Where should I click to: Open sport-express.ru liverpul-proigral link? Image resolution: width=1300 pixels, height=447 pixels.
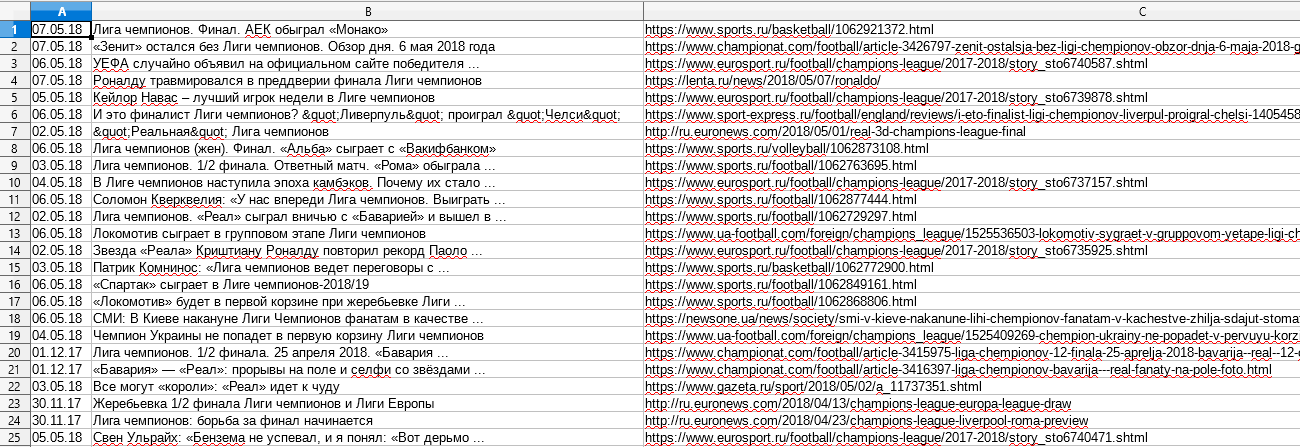[972, 115]
